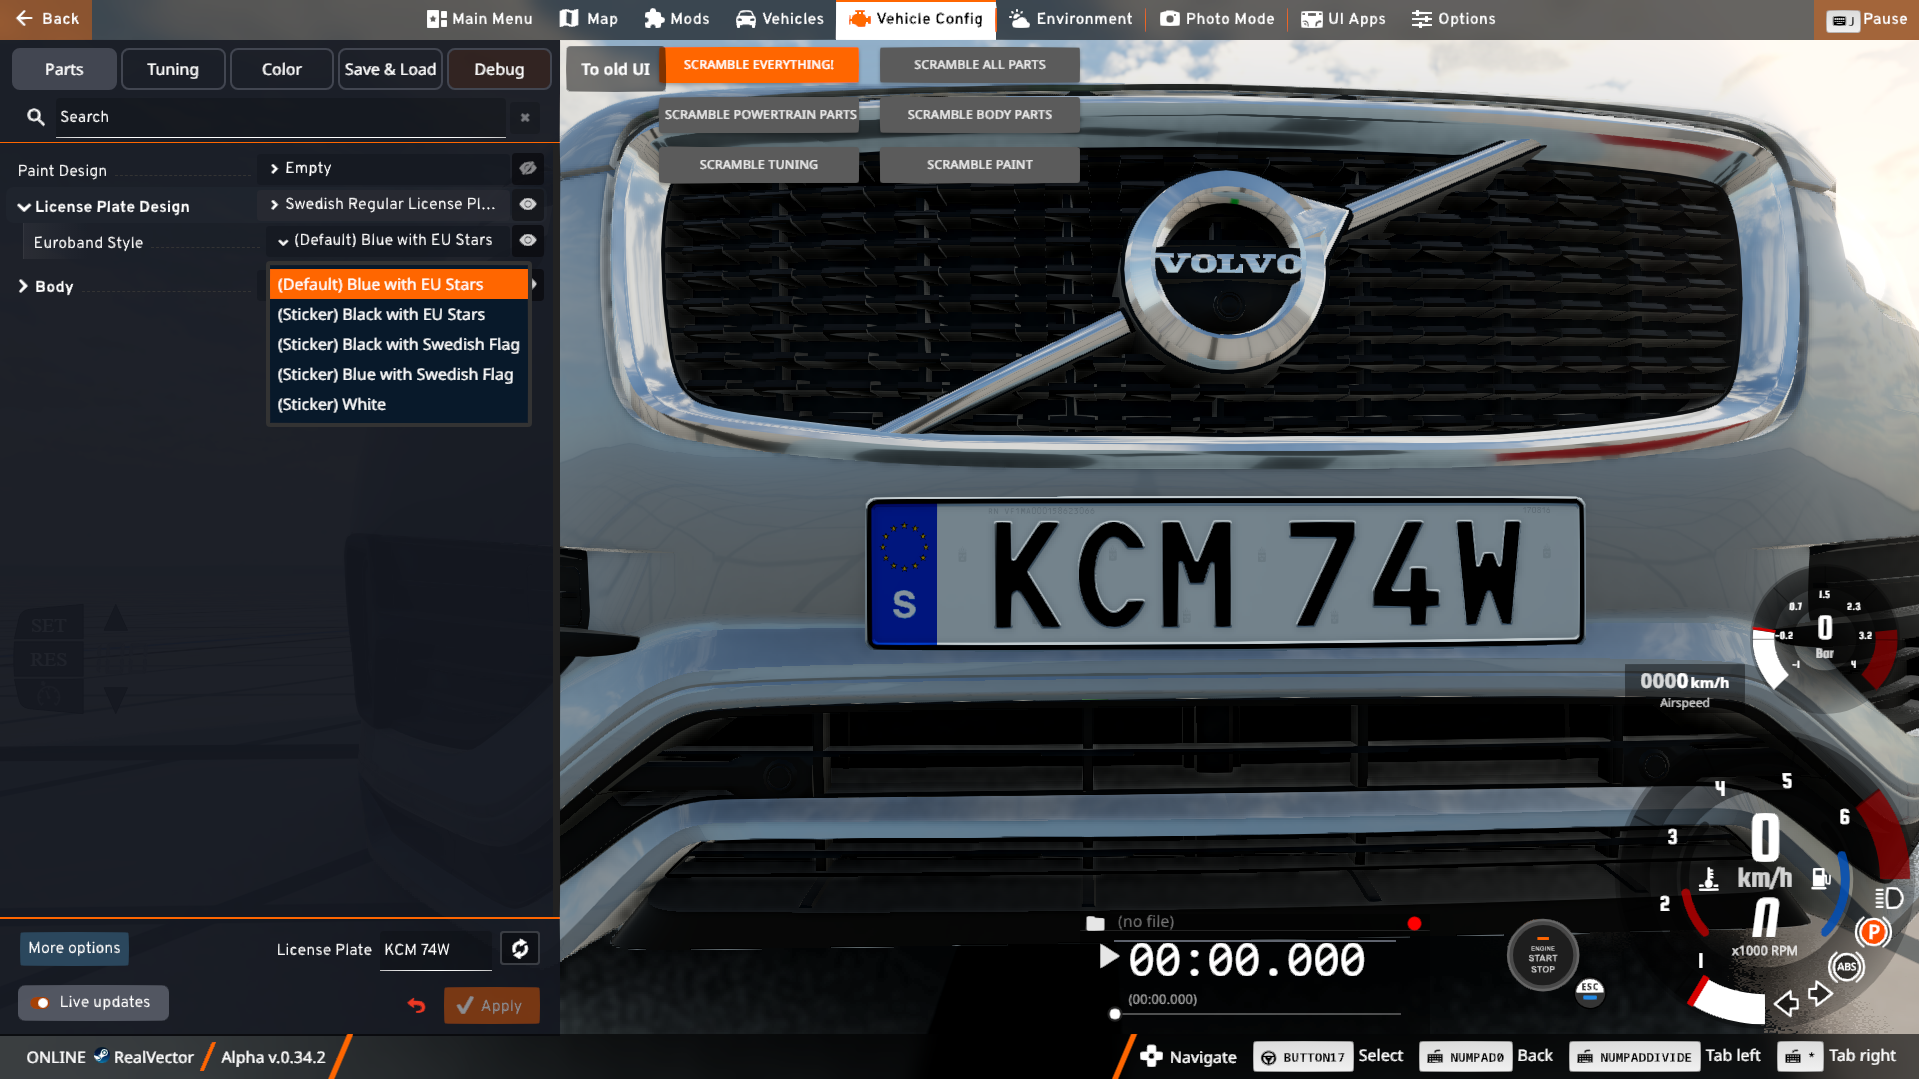
Task: Click SCRAMBLE BODY PARTS button
Action: tap(980, 115)
